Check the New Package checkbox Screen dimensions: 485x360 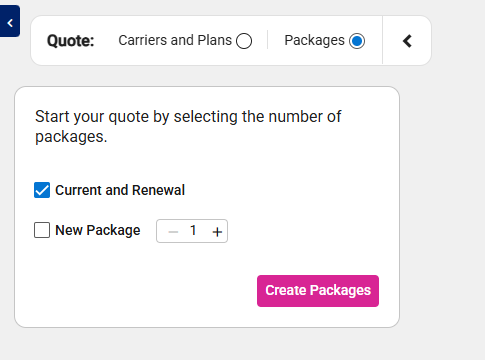pyautogui.click(x=42, y=230)
